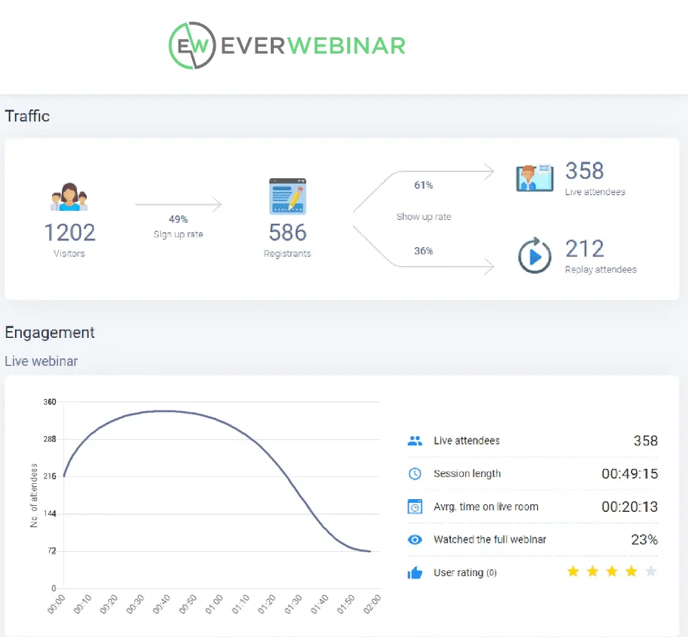The height and width of the screenshot is (637, 688).
Task: Click the 00:49:15 session length value
Action: pos(630,474)
